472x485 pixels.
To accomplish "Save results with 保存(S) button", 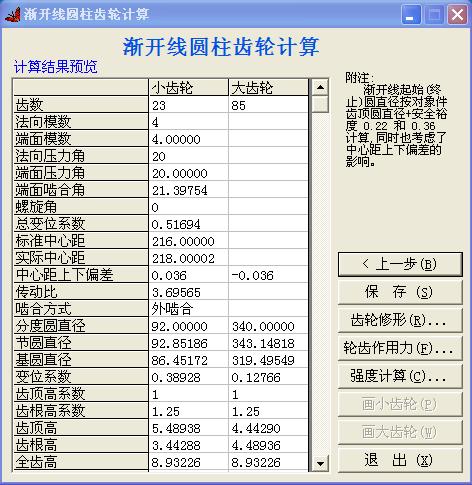I will click(400, 292).
